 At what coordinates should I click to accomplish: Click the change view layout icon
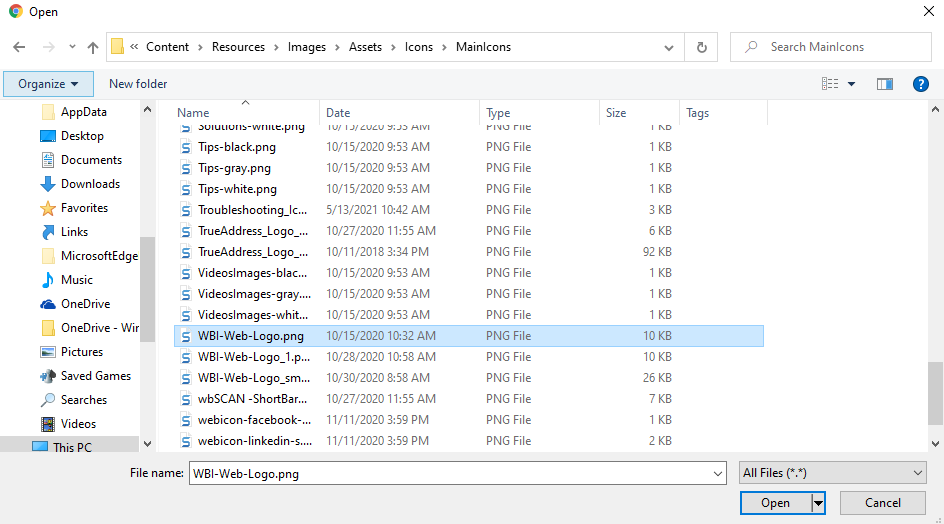click(x=830, y=84)
